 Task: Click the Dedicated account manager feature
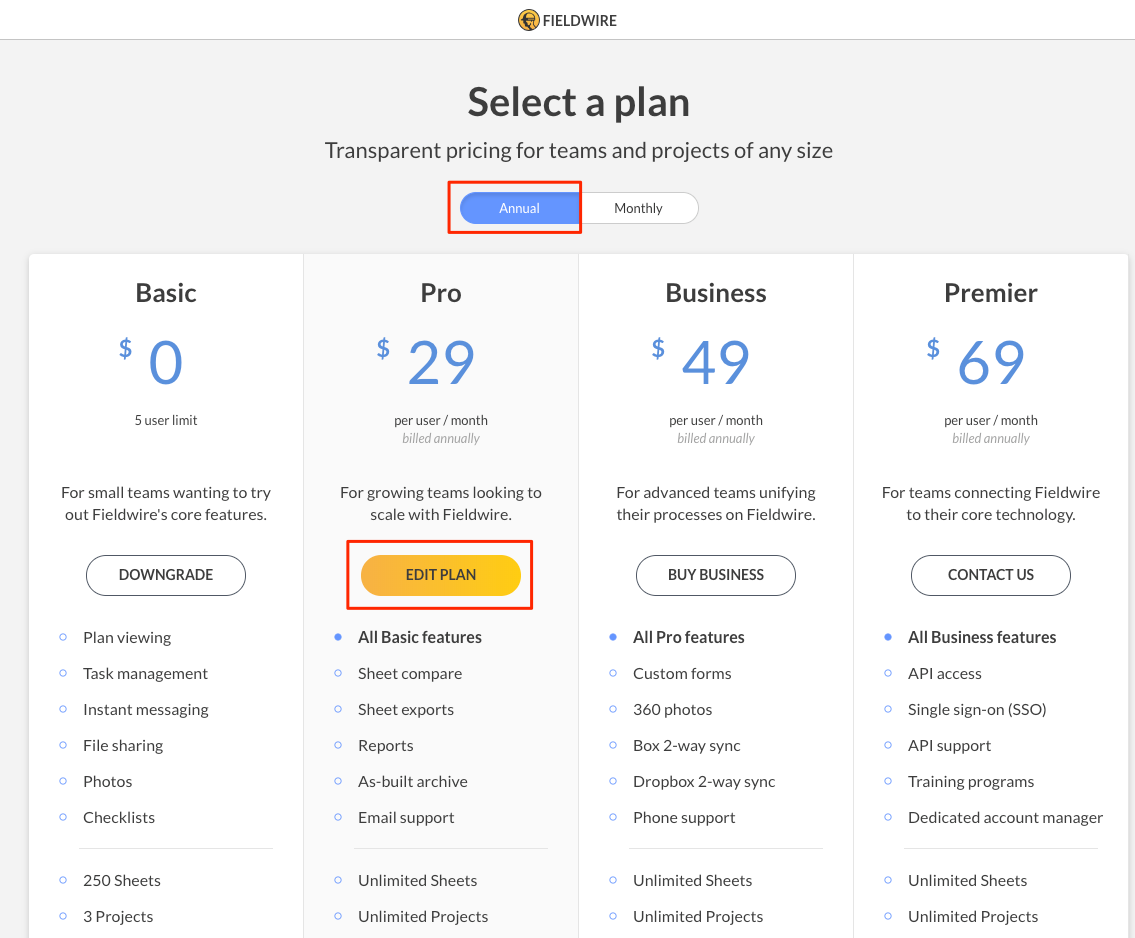coord(1005,818)
